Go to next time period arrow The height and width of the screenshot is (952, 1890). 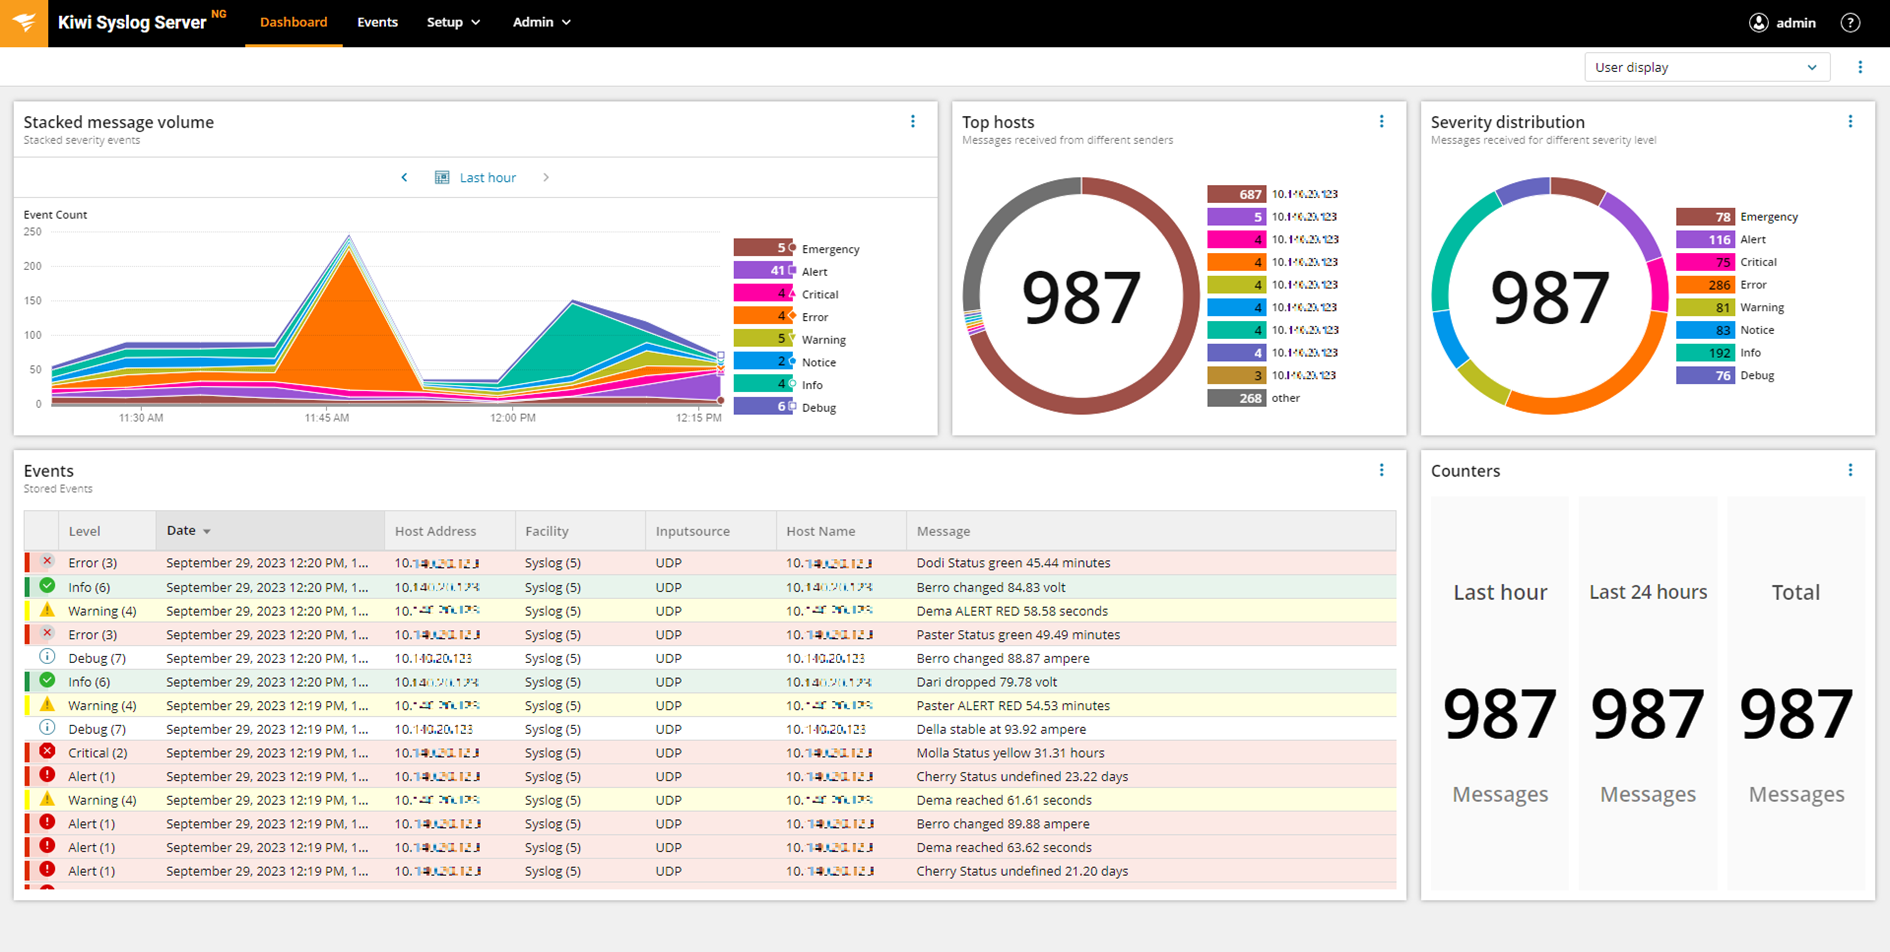(x=546, y=178)
